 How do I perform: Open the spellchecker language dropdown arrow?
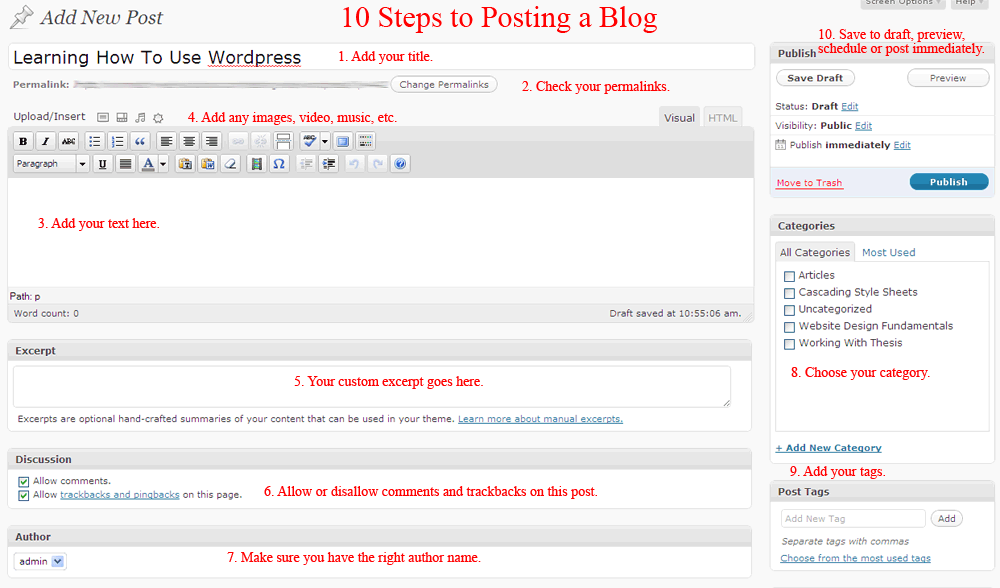(x=325, y=141)
